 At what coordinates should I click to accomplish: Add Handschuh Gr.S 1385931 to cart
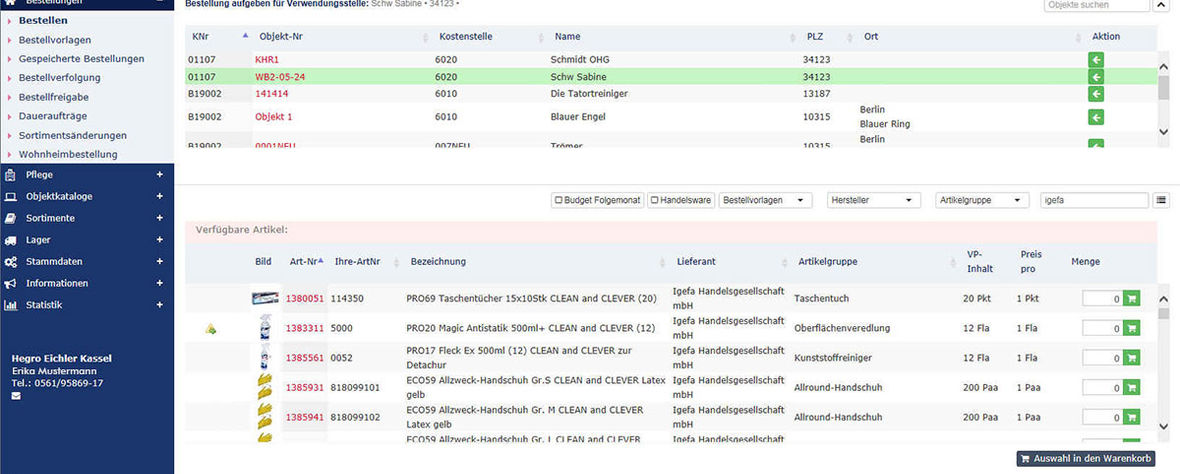pos(1131,387)
